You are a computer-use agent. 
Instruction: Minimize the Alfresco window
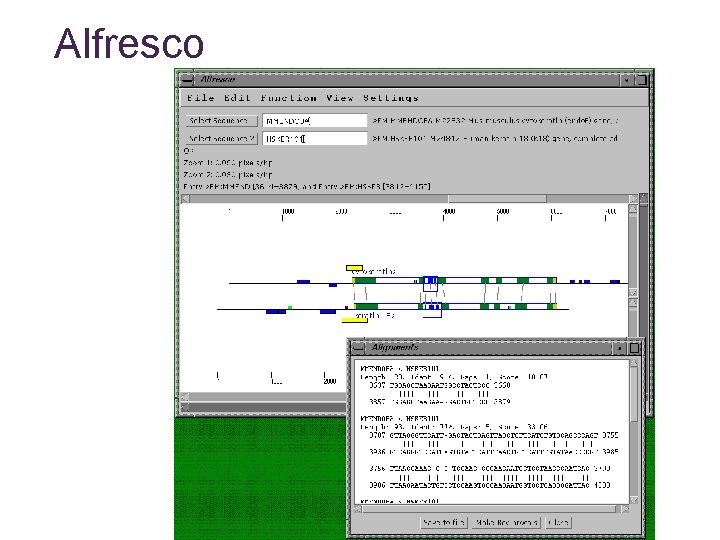[x=627, y=80]
